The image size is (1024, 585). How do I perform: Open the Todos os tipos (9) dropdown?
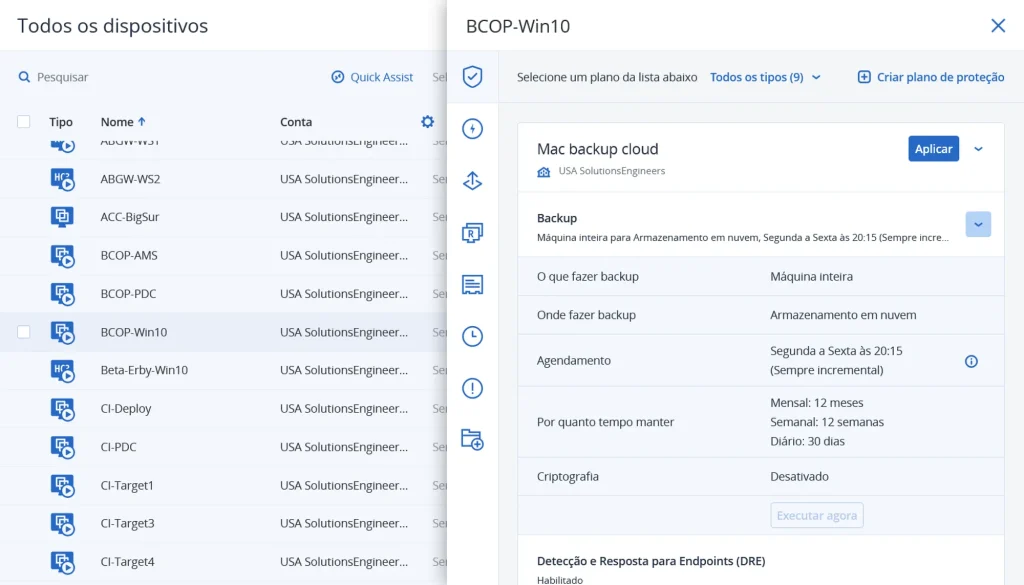tap(765, 77)
